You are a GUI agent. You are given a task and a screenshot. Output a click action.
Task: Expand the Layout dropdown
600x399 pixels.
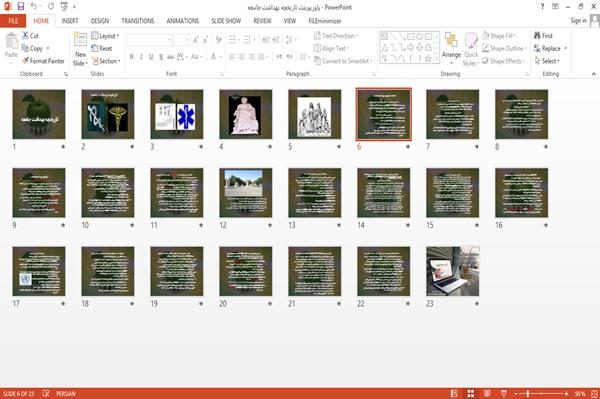[x=105, y=36]
